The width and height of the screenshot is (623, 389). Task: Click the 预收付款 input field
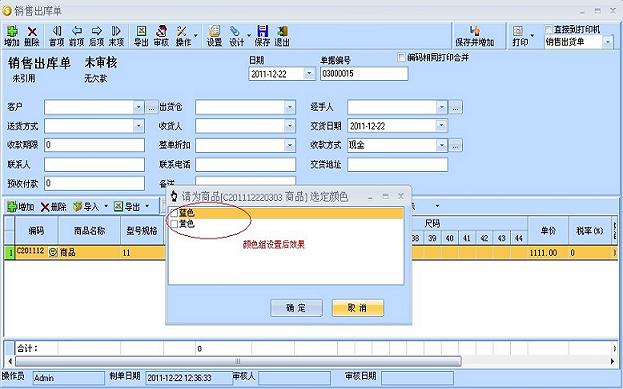pos(94,183)
